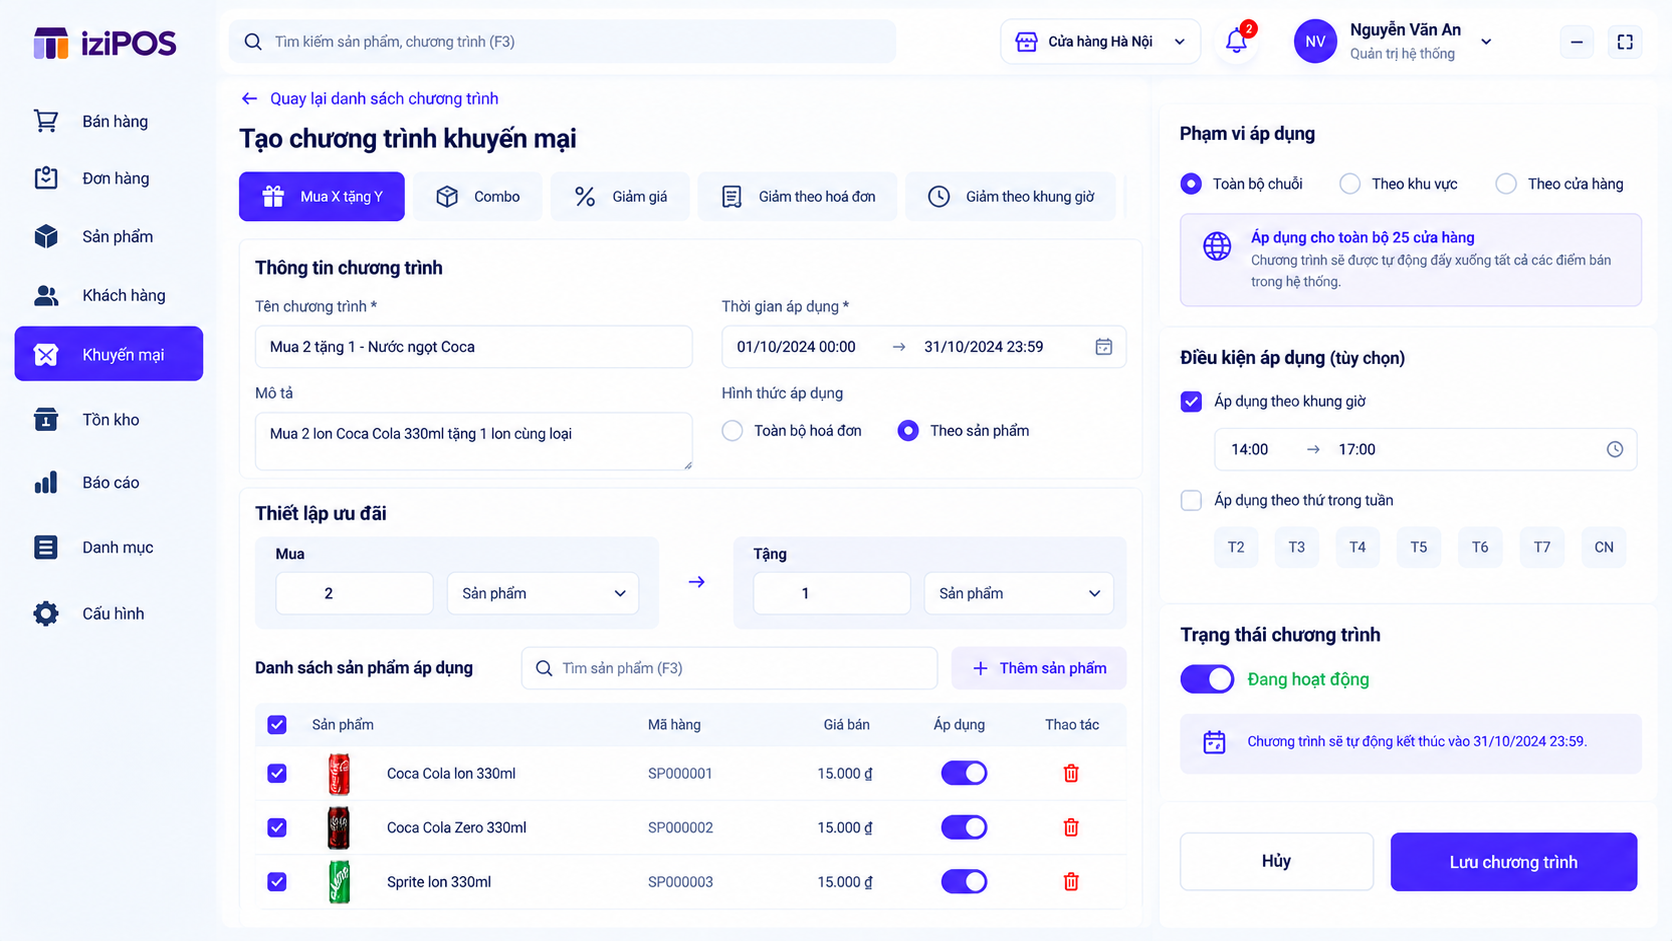The height and width of the screenshot is (941, 1672).
Task: Disable promotion for Coca Cola lon 330ml
Action: pyautogui.click(x=964, y=773)
